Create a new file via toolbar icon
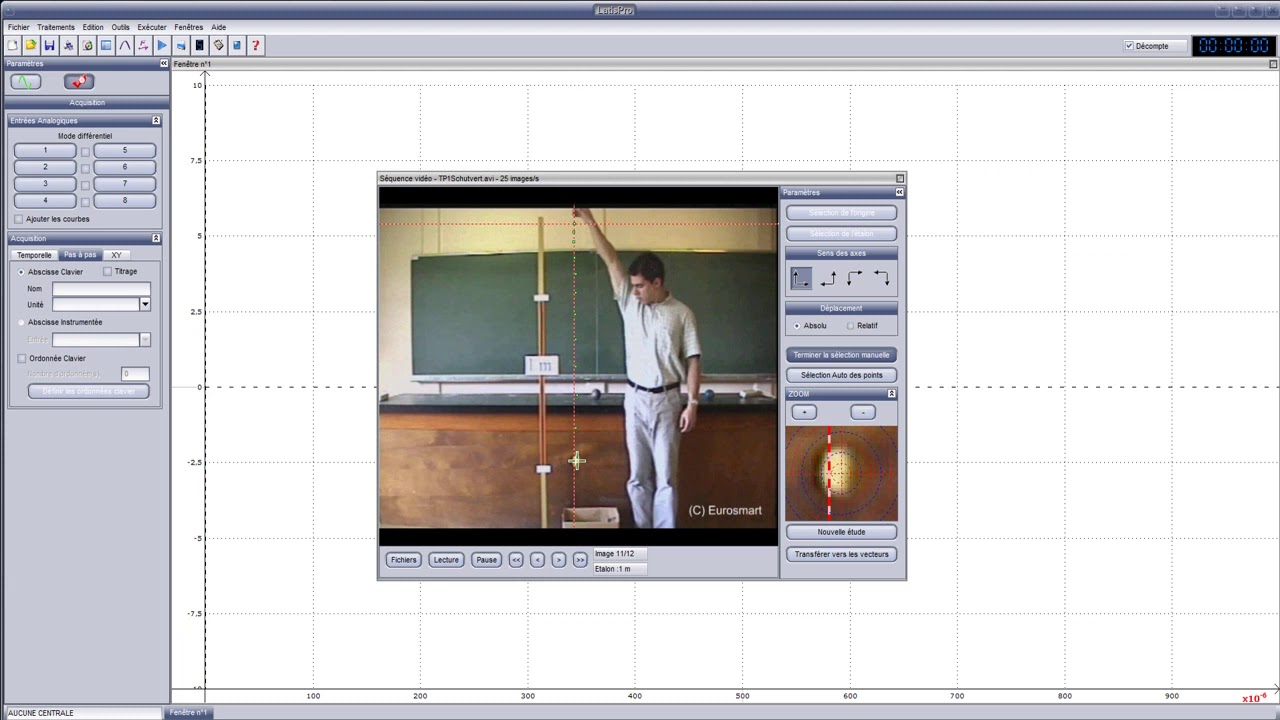This screenshot has width=1280, height=720. (x=12, y=45)
